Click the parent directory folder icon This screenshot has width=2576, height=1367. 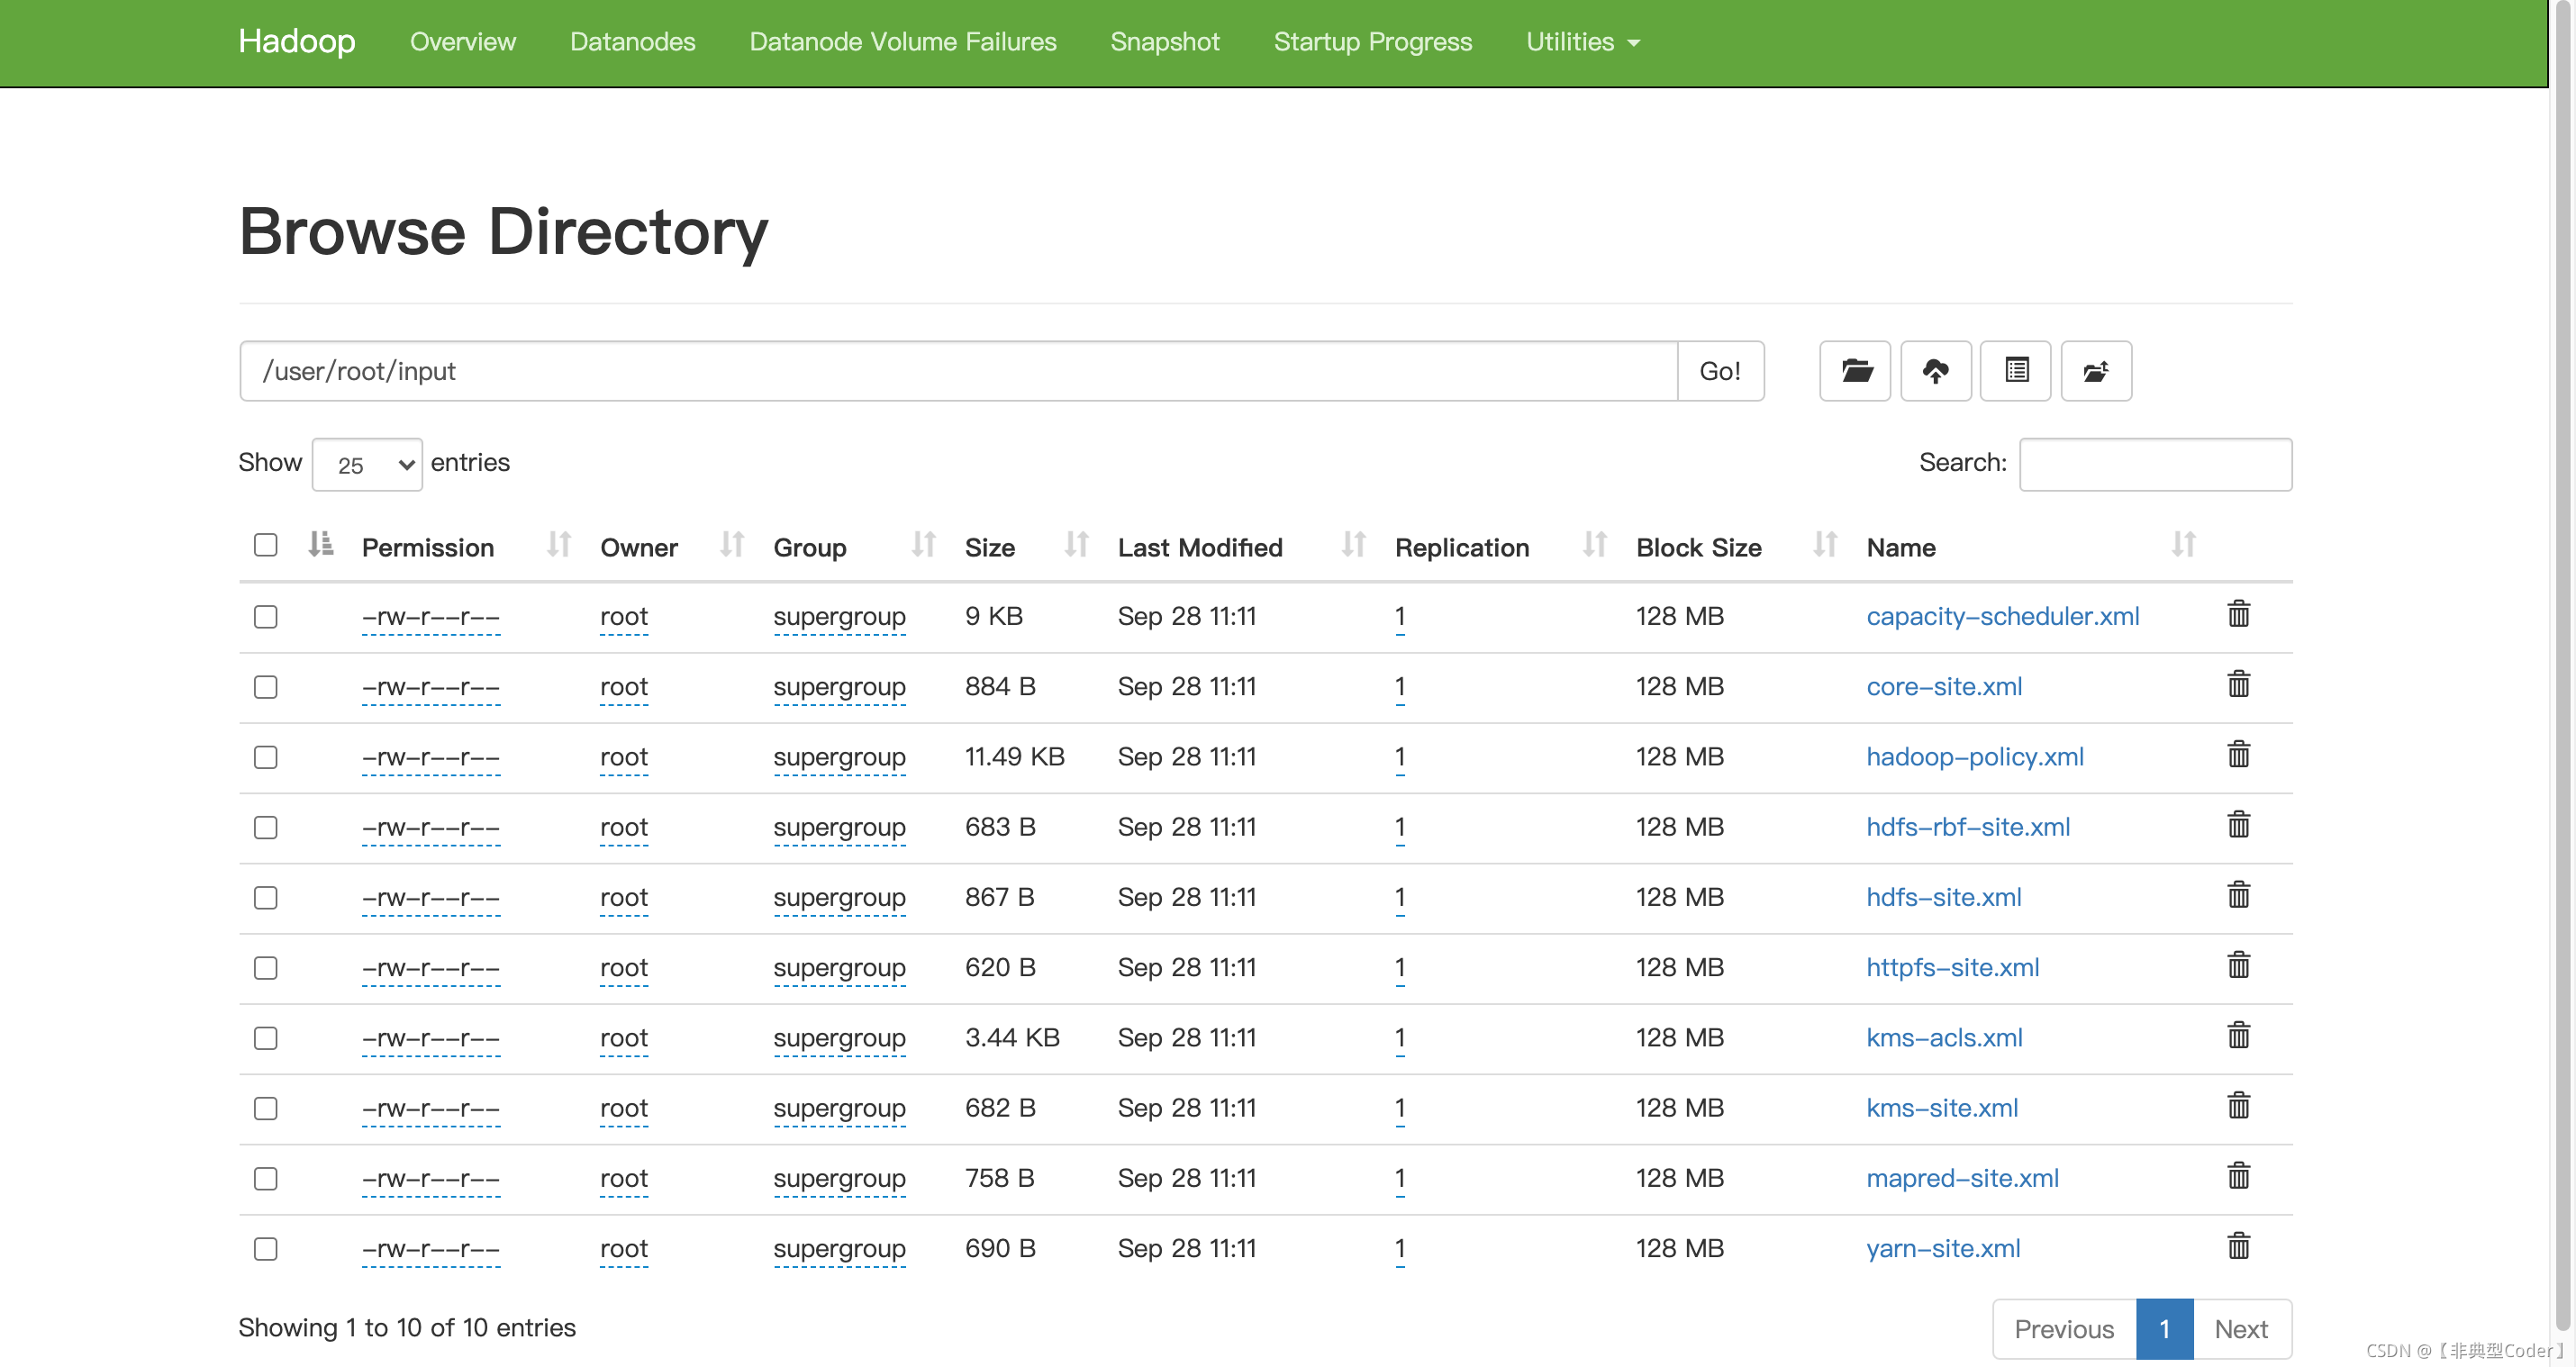pyautogui.click(x=2095, y=371)
